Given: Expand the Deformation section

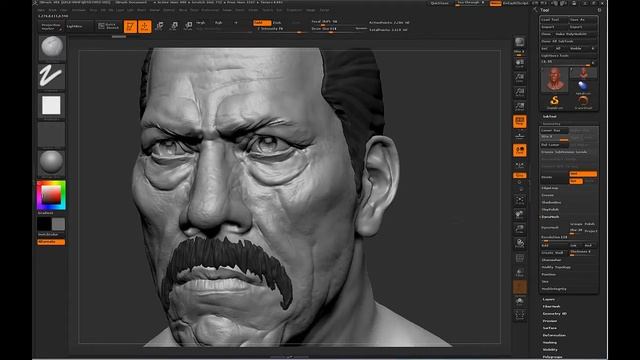Looking at the screenshot, I should click(x=554, y=335).
